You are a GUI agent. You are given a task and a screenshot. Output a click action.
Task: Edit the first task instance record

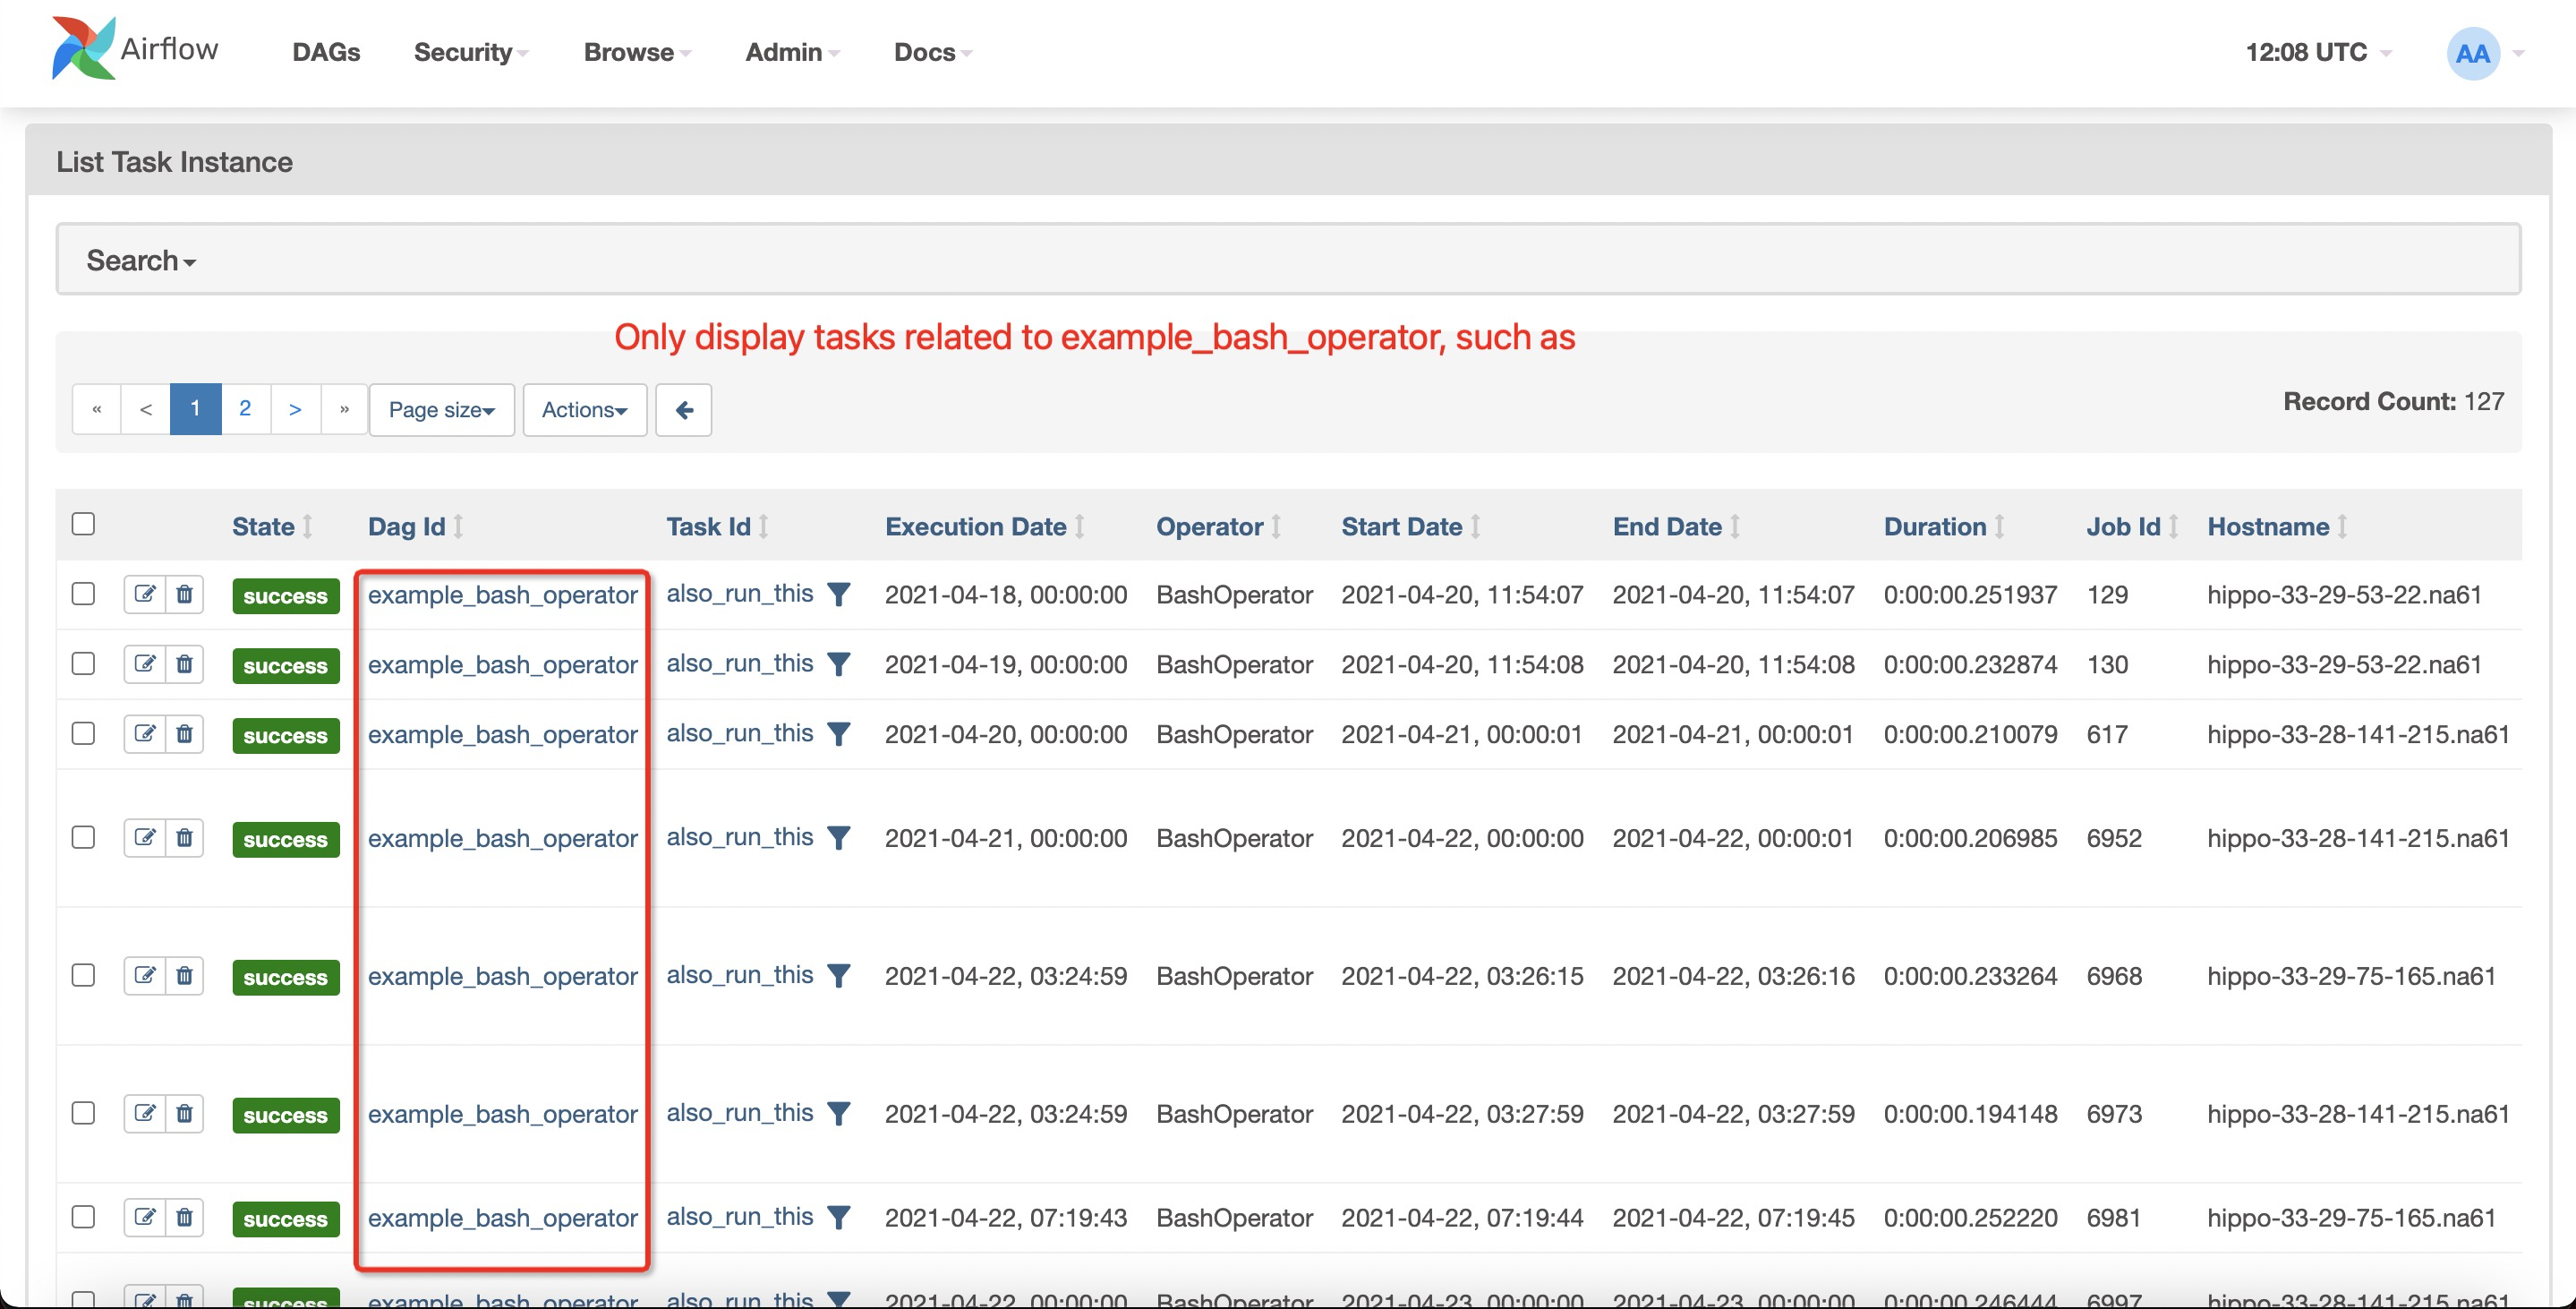coord(146,594)
